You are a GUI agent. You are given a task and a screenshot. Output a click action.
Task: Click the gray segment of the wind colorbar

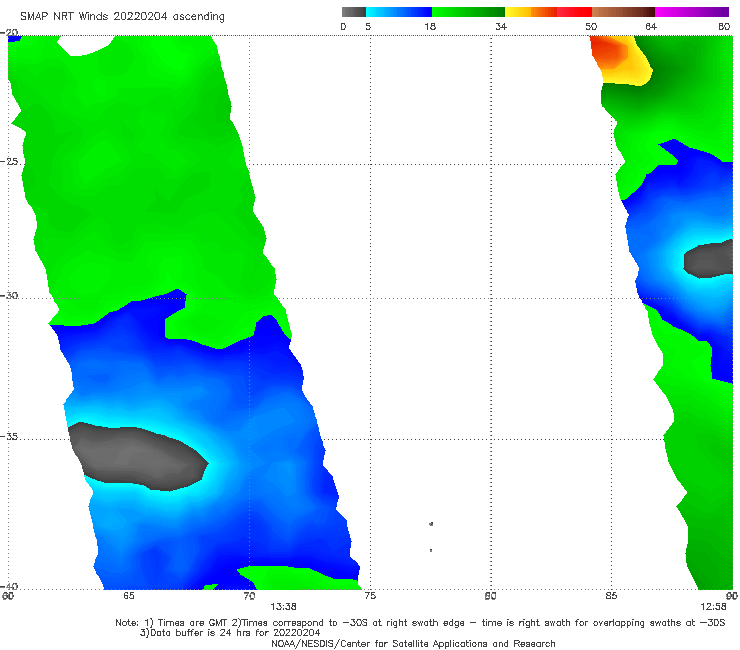pyautogui.click(x=354, y=12)
